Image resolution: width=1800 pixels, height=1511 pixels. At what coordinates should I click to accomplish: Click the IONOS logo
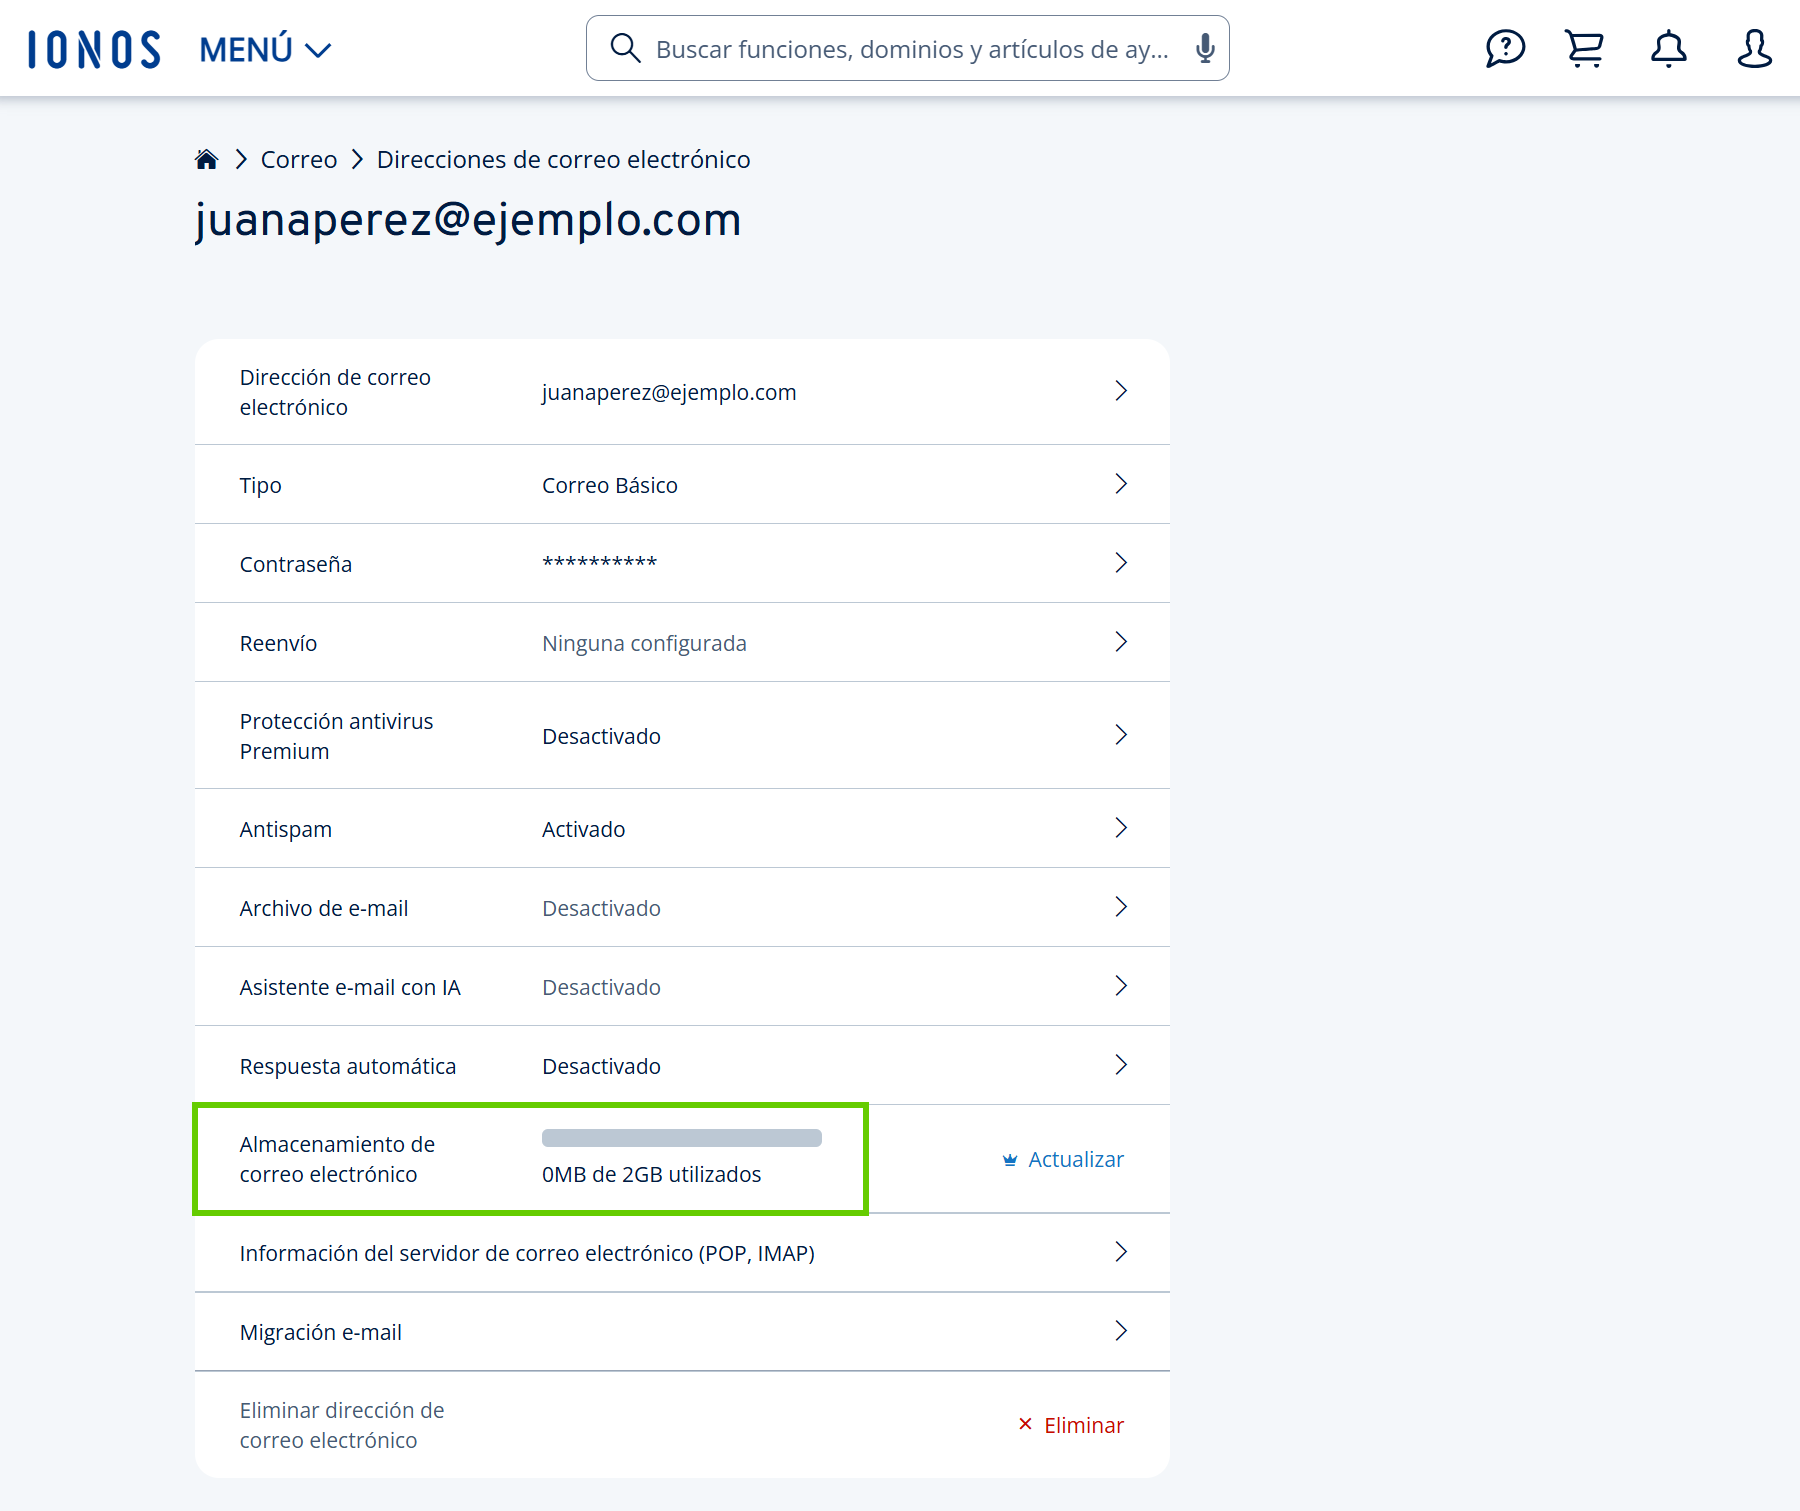[94, 49]
